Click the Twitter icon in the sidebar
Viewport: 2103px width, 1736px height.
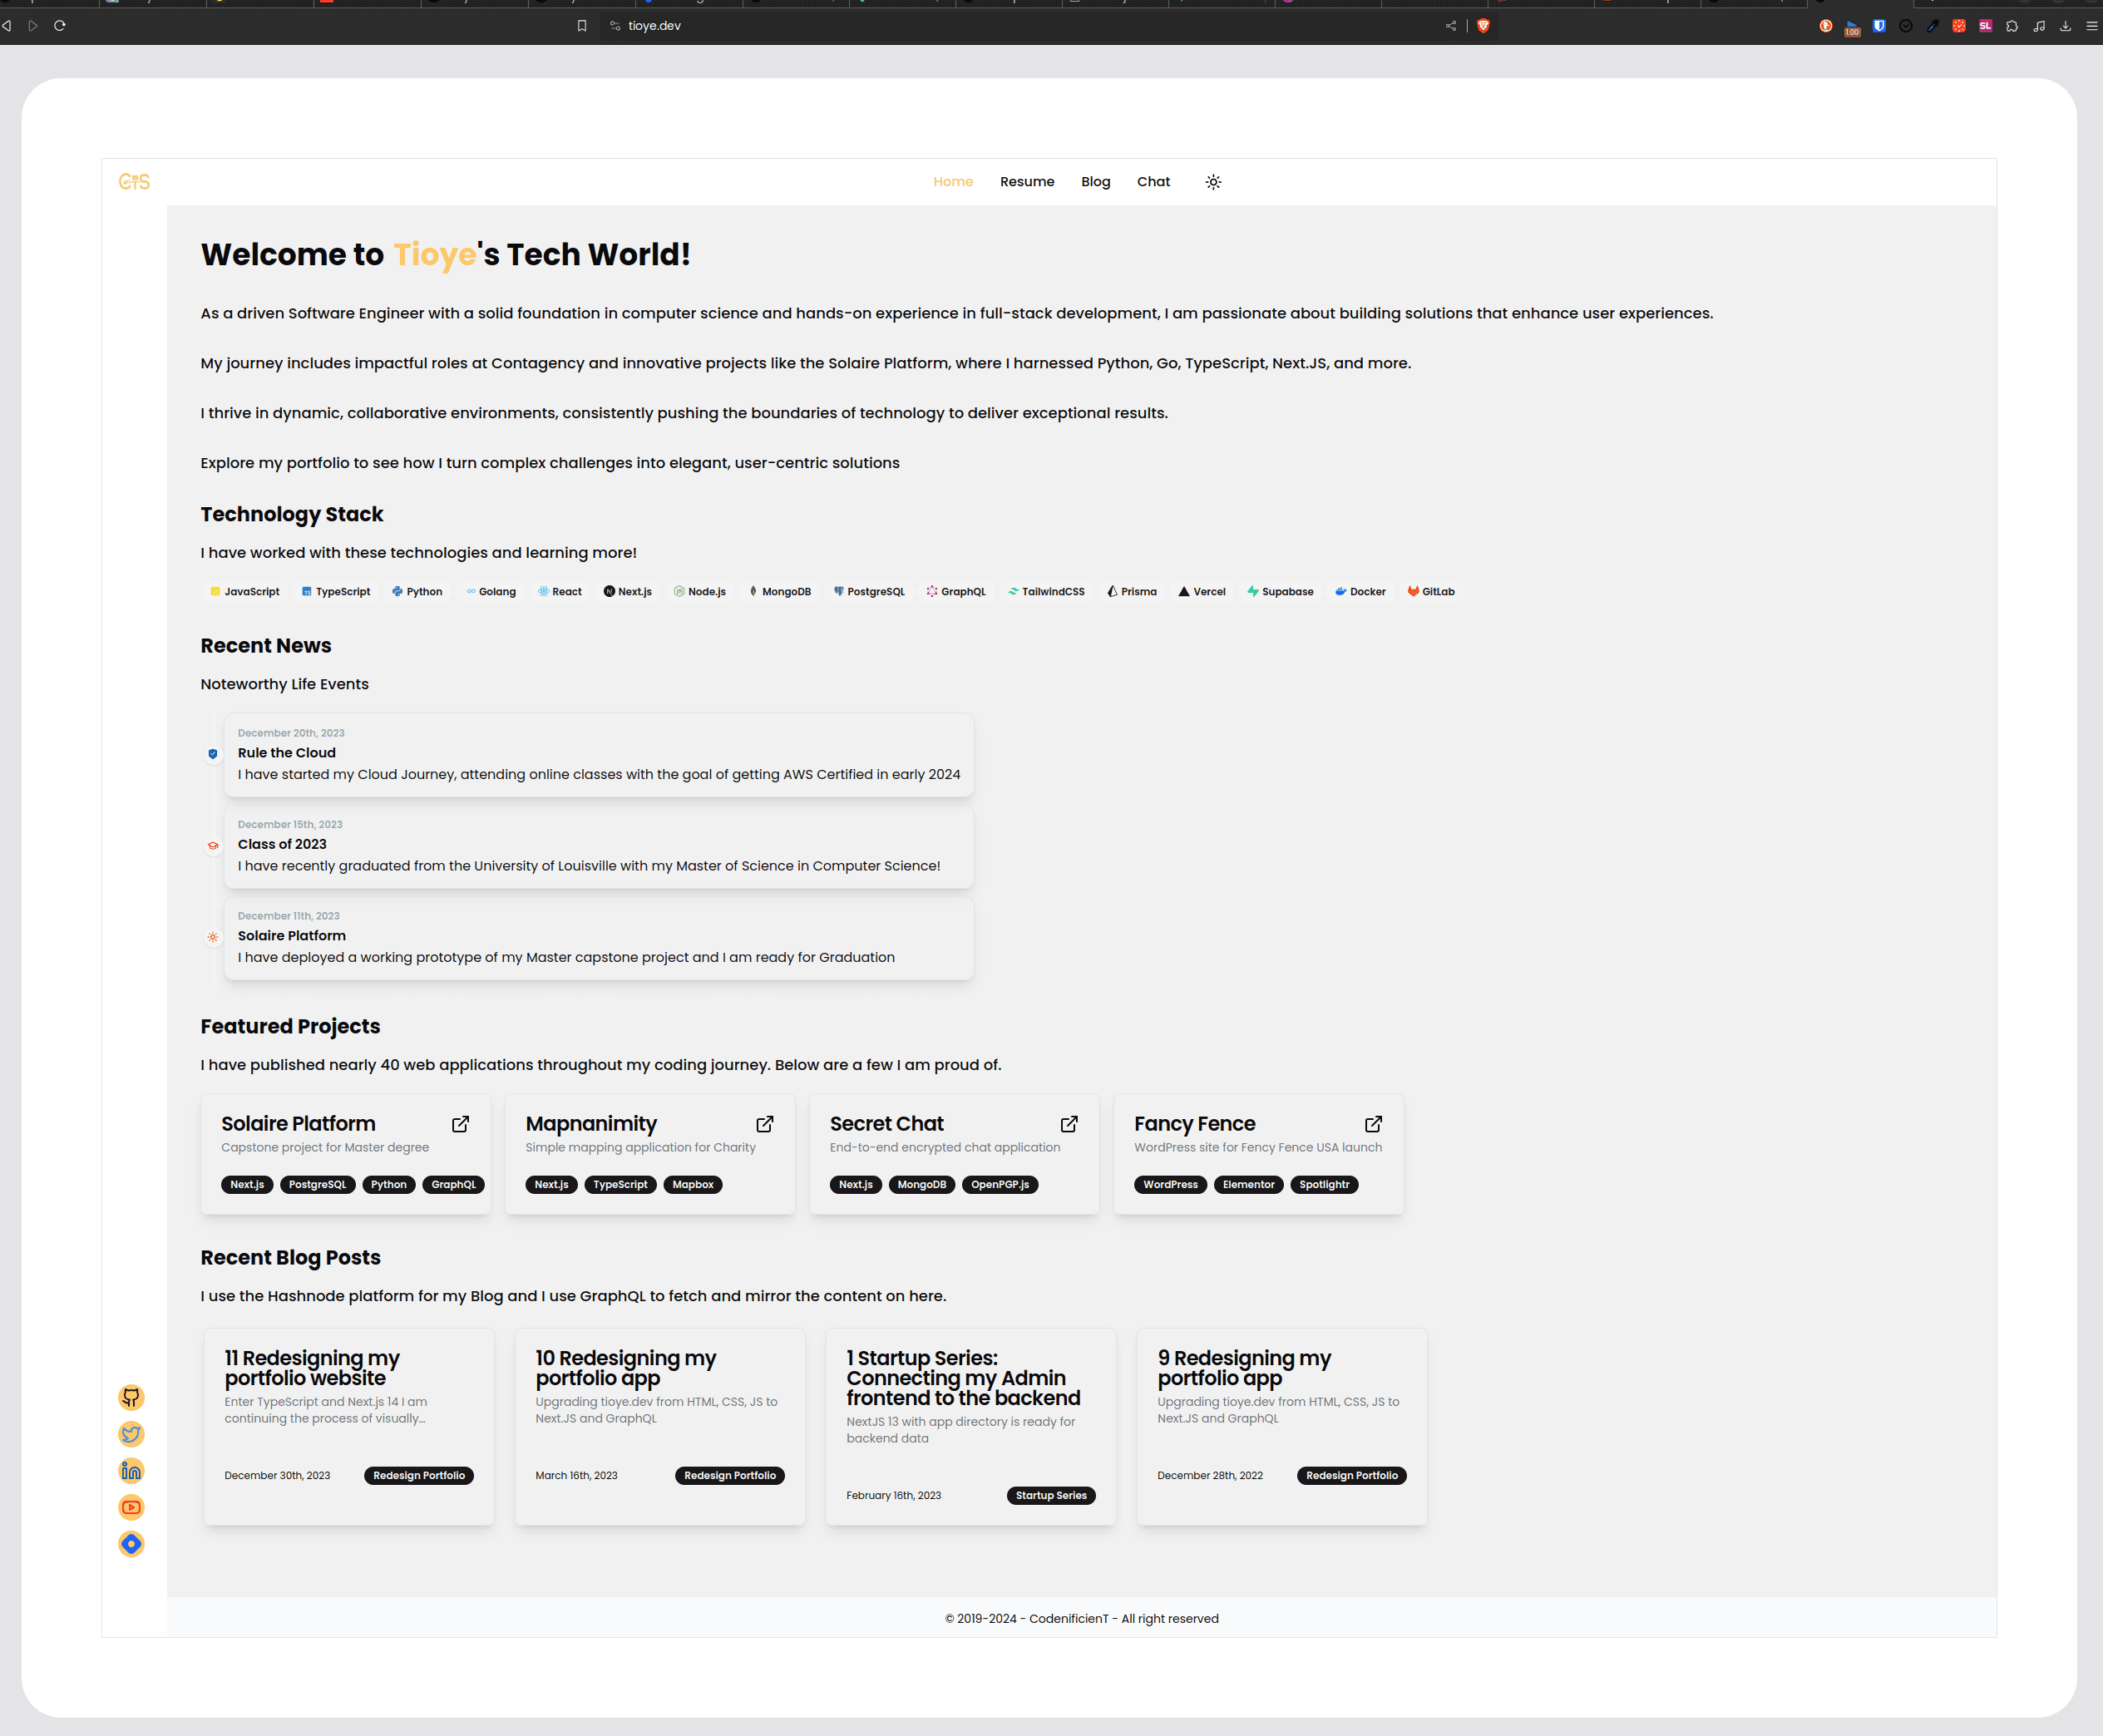coord(131,1434)
